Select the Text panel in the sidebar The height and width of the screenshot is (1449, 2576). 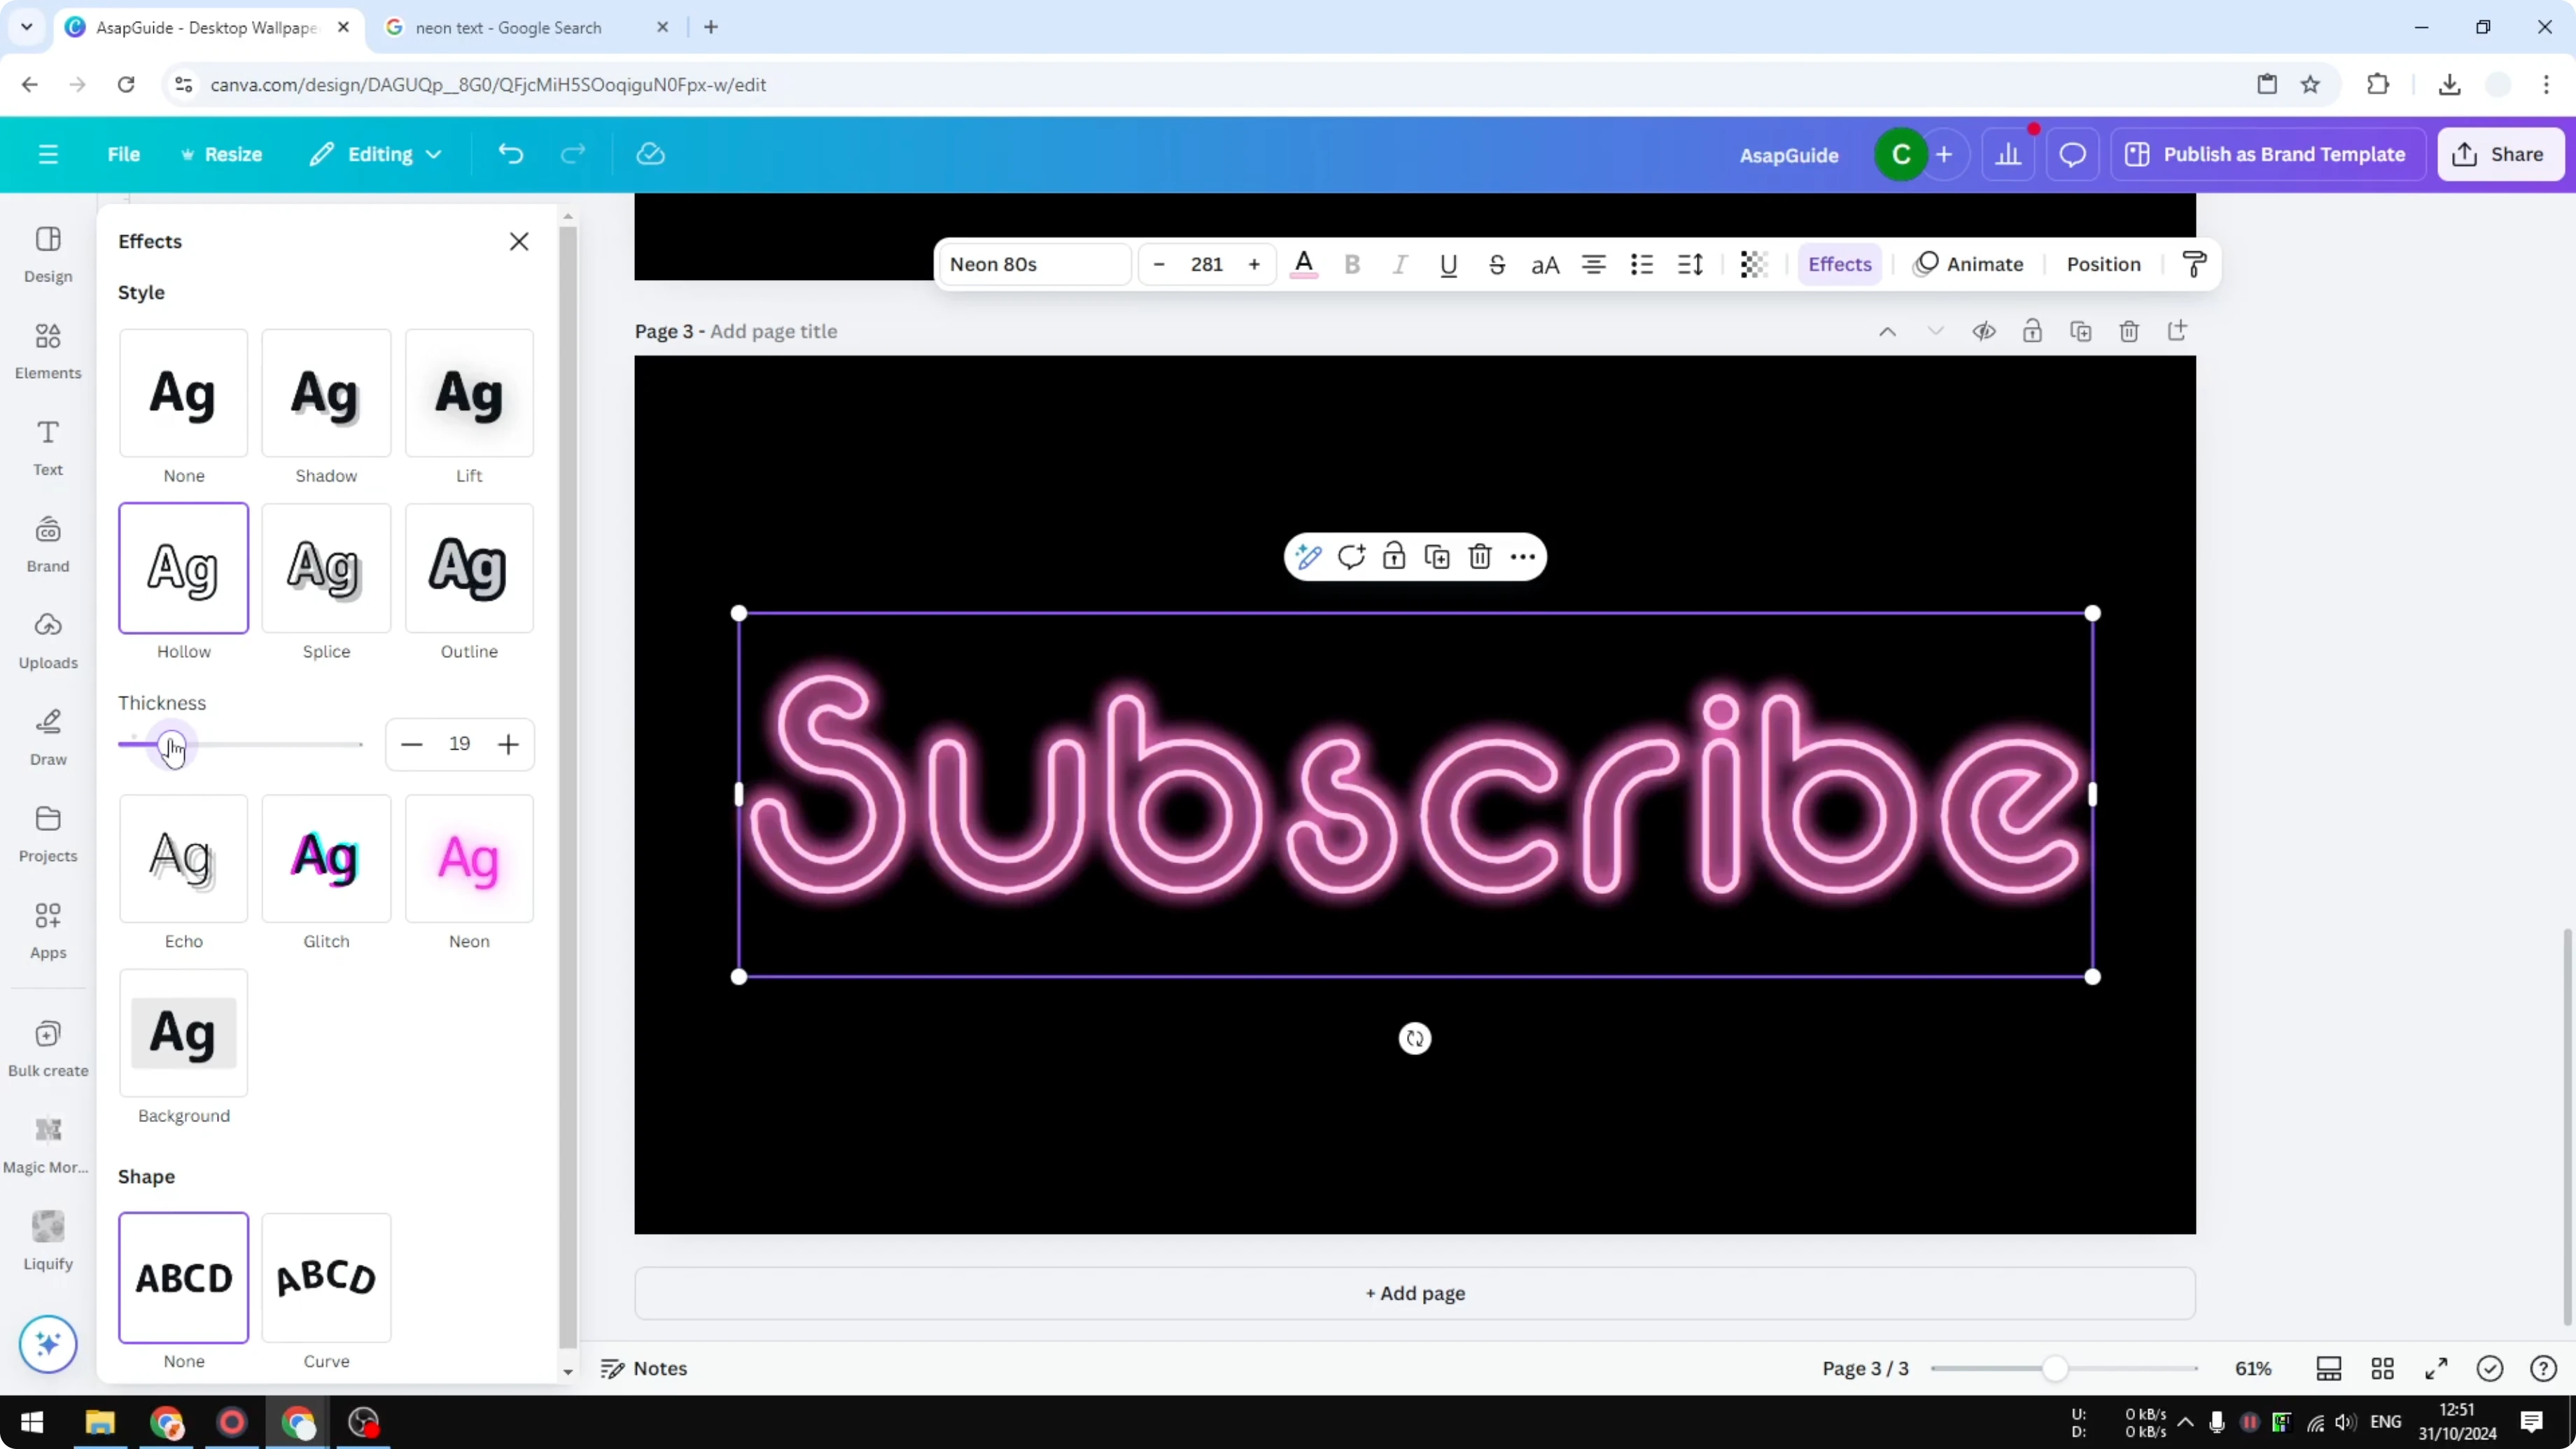point(47,446)
